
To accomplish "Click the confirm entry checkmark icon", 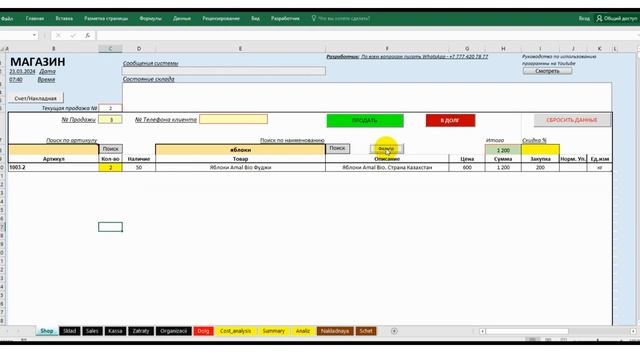I will click(x=73, y=36).
